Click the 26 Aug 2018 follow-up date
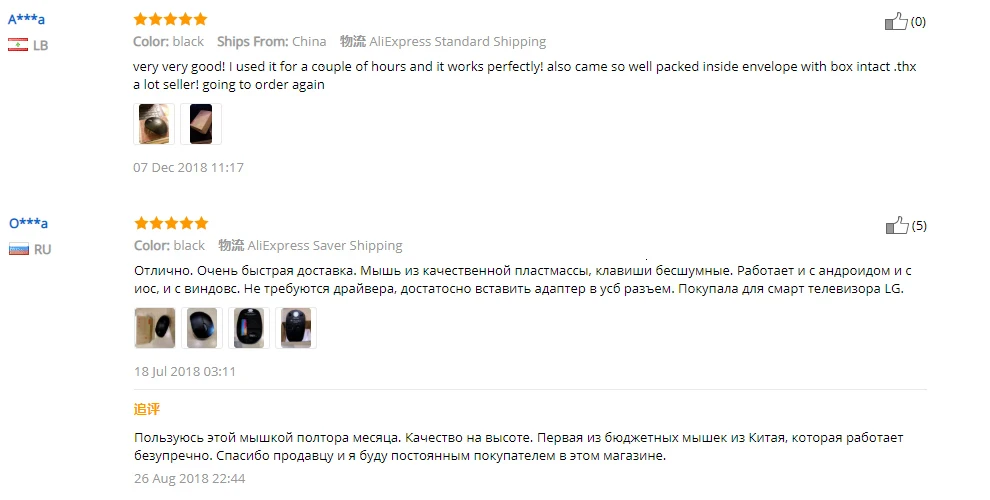Screen dimensions: 990x500 coord(189,479)
